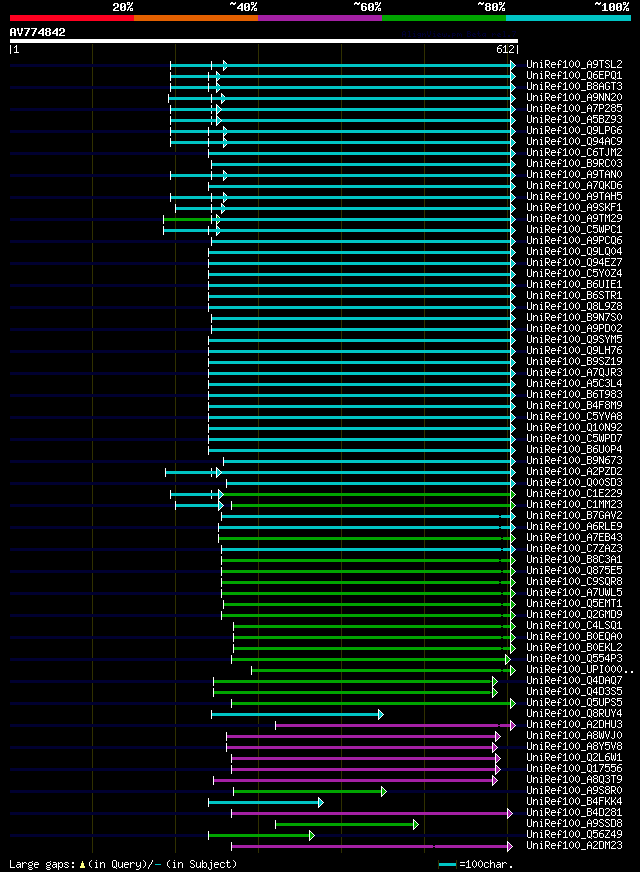Open hit UniRef100_Q9LPG6
The width and height of the screenshot is (640, 872).
pyautogui.click(x=574, y=131)
